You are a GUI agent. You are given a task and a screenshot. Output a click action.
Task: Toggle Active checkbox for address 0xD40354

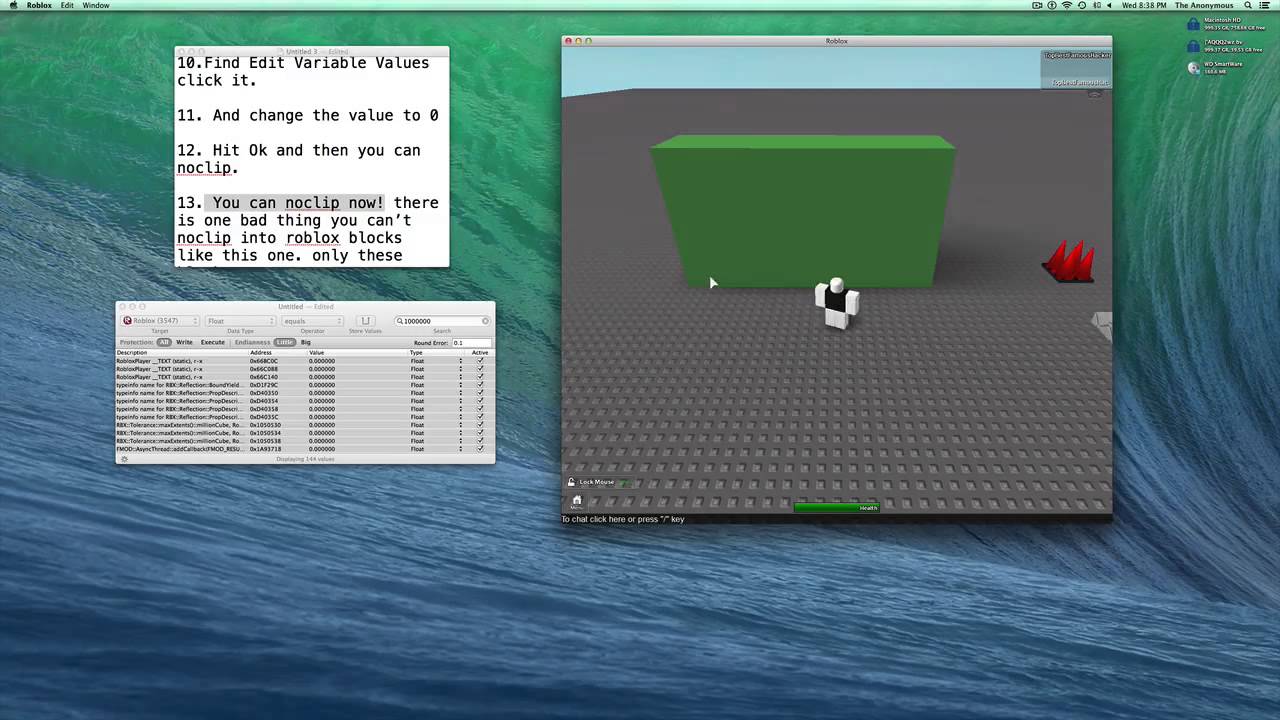point(480,401)
